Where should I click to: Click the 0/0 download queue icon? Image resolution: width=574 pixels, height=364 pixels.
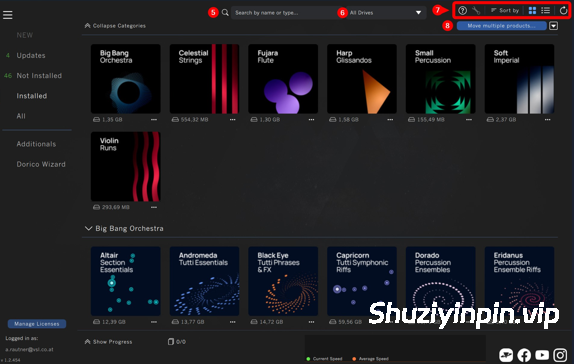click(171, 342)
